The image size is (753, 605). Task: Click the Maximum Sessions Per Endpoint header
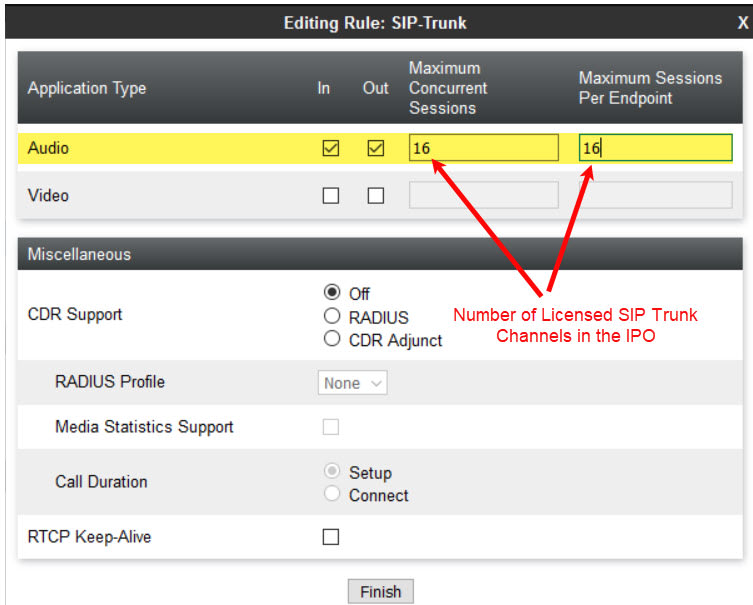pos(650,88)
